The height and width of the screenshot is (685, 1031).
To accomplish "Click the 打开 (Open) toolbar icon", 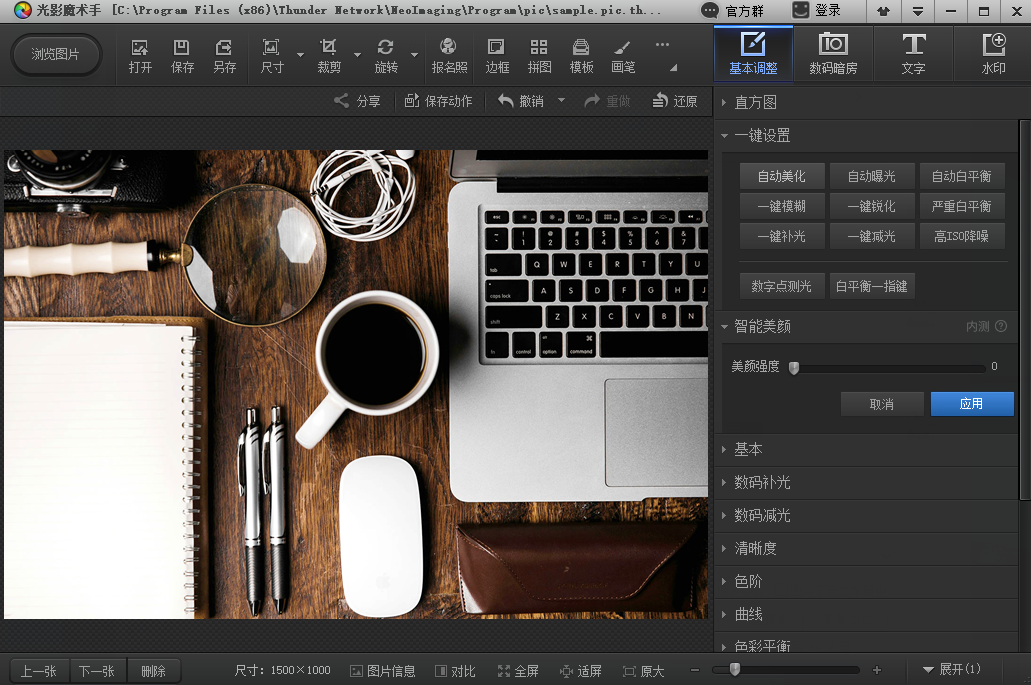I will click(x=140, y=56).
